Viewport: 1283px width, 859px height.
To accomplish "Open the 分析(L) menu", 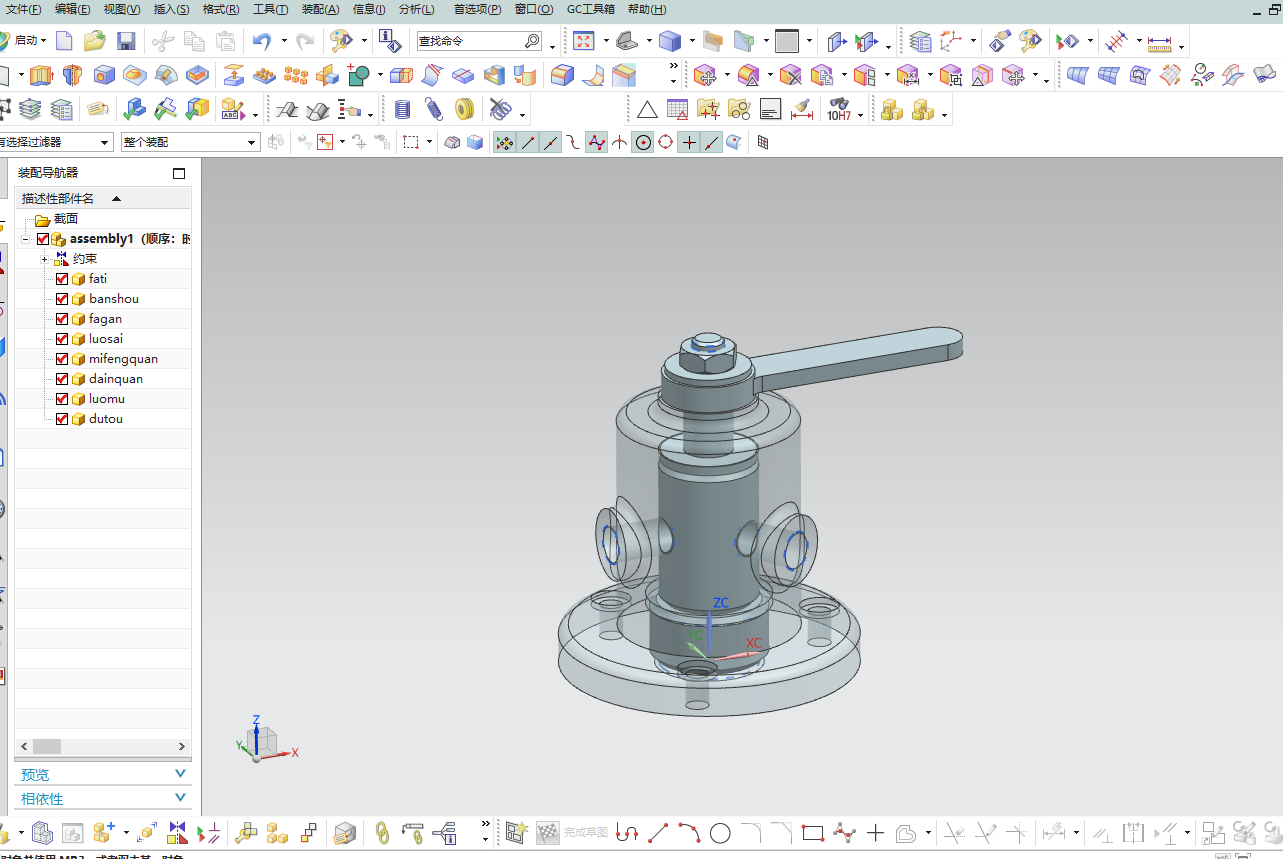I will [x=416, y=10].
